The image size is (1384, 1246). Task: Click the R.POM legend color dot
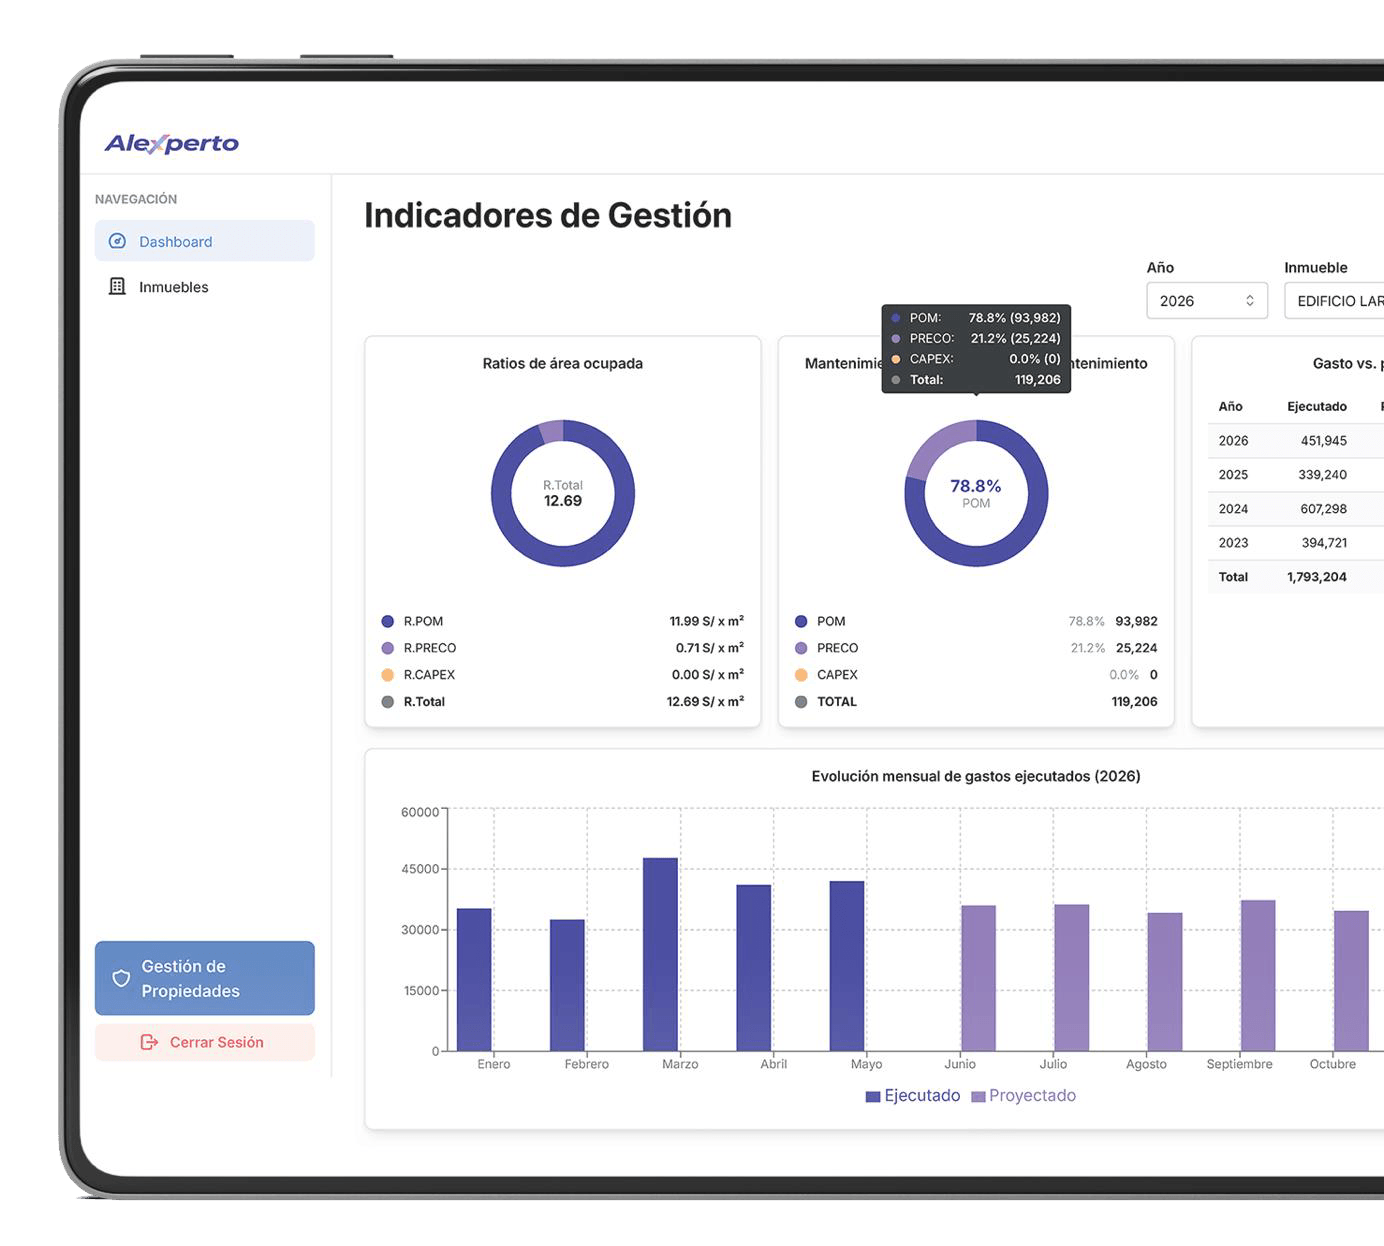click(x=388, y=621)
